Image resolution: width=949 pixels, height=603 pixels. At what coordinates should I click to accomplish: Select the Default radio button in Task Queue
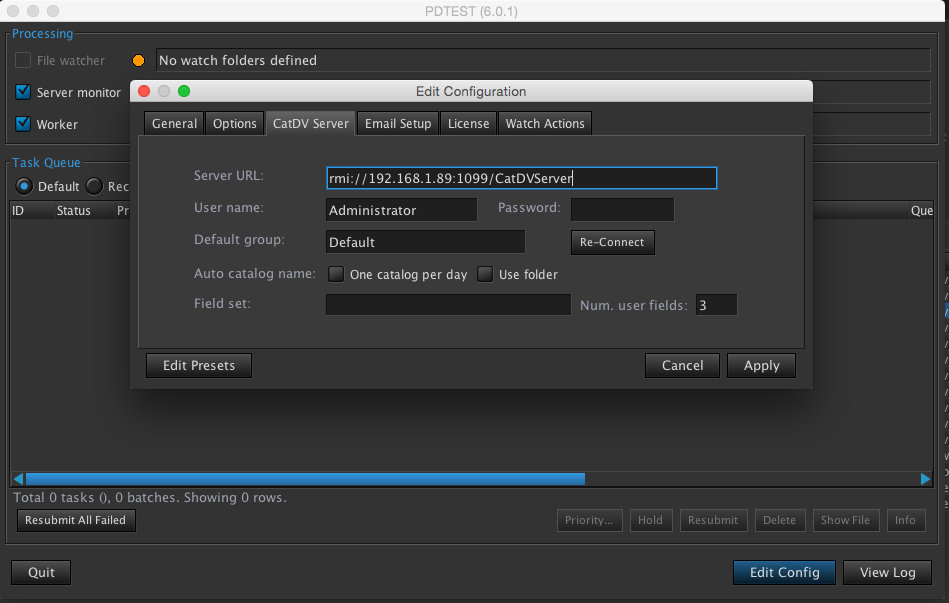tap(24, 186)
